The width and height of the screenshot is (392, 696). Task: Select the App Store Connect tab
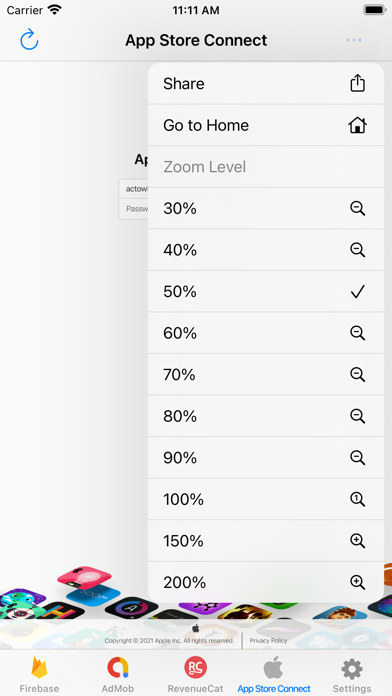tap(274, 674)
